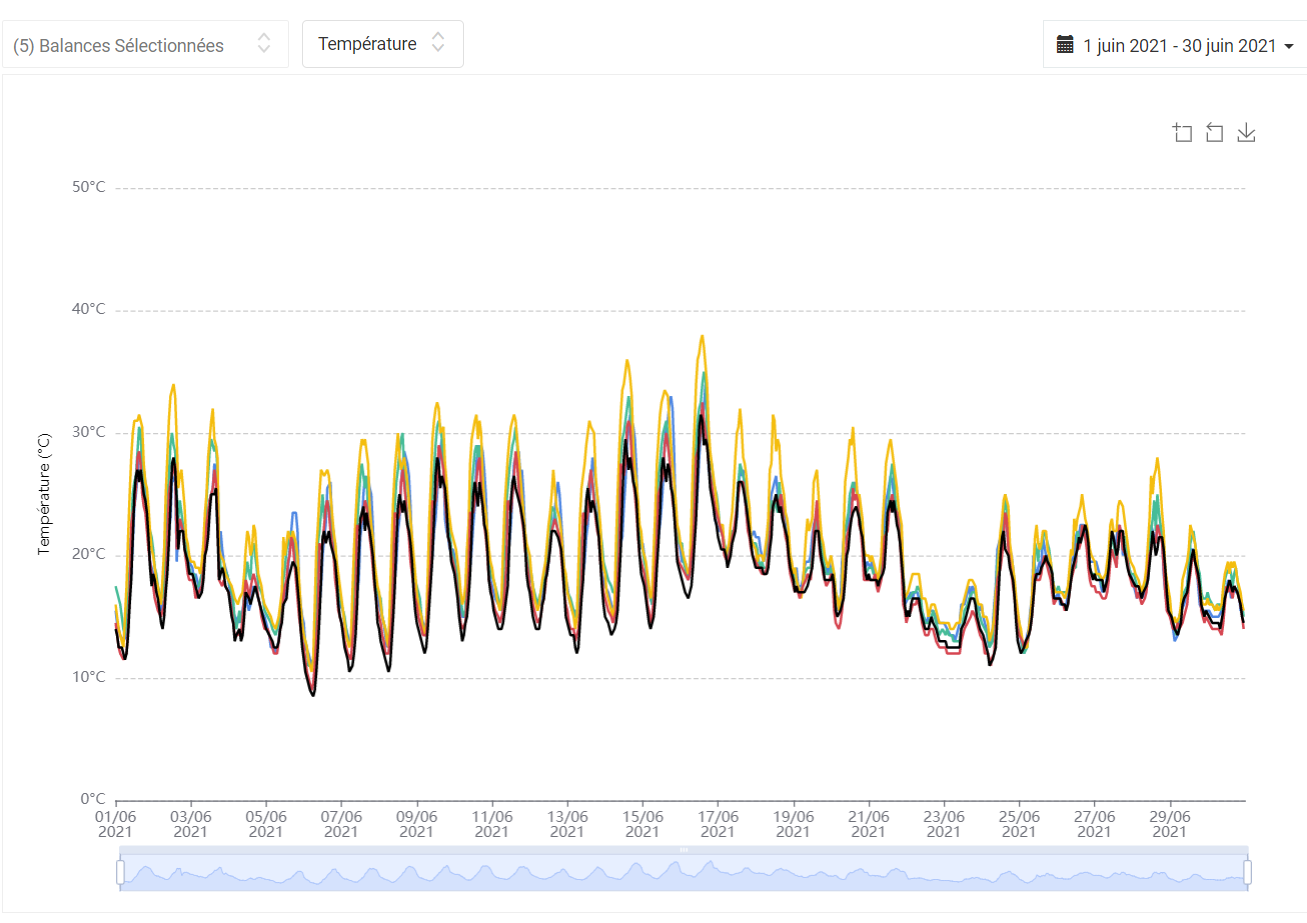The image size is (1307, 923).
Task: Click the 0°C axis label
Action: click(91, 800)
